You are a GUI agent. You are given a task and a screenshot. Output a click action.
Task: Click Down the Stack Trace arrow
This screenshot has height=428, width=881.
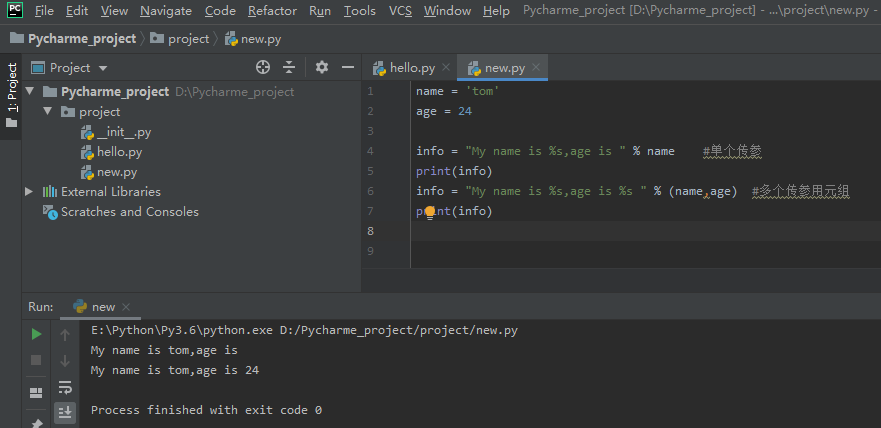[65, 361]
